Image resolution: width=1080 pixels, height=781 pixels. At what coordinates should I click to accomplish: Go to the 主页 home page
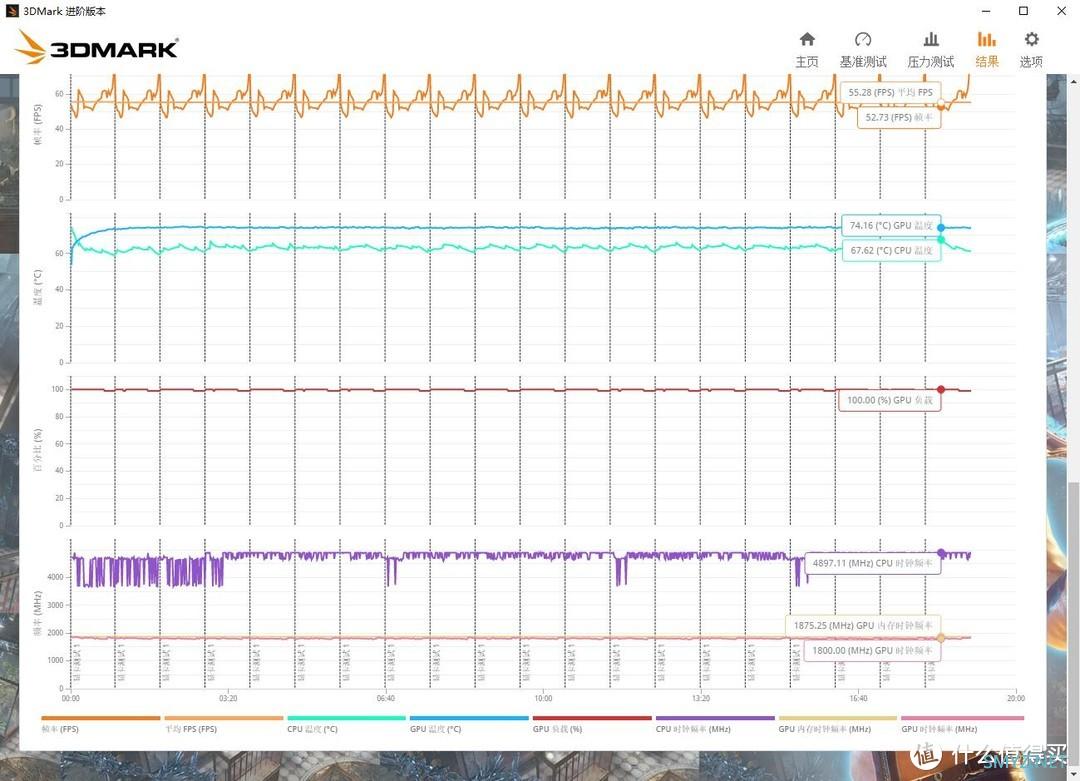[807, 50]
